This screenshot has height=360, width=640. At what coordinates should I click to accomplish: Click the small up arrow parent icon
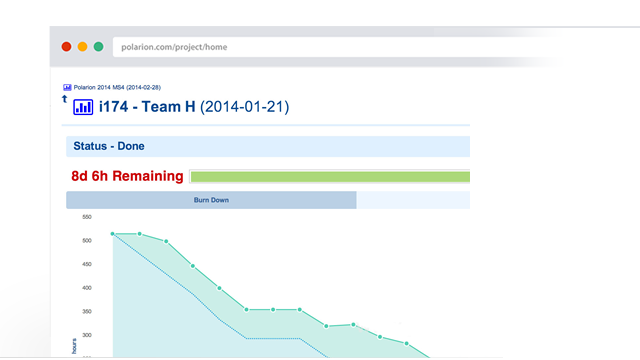tap(64, 99)
